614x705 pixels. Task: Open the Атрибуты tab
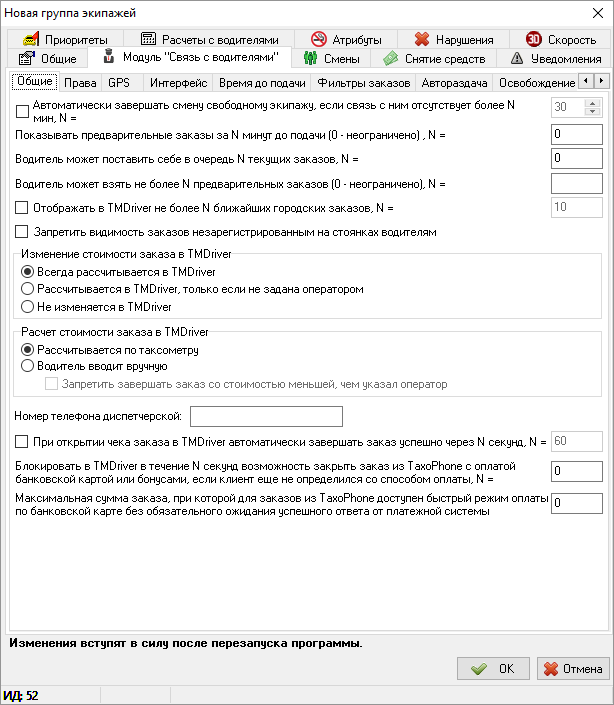346,40
